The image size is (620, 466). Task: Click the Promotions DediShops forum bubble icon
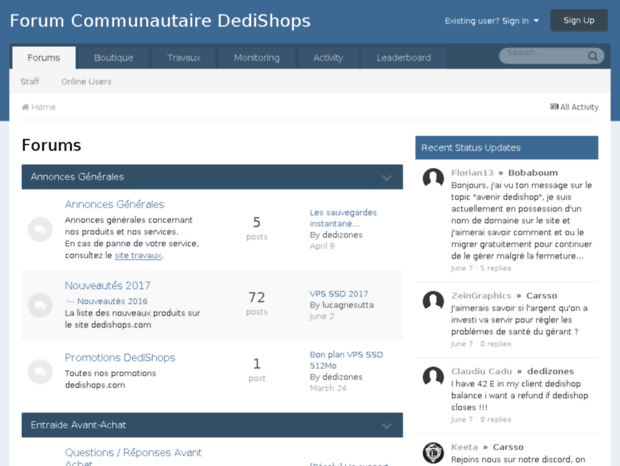(40, 372)
